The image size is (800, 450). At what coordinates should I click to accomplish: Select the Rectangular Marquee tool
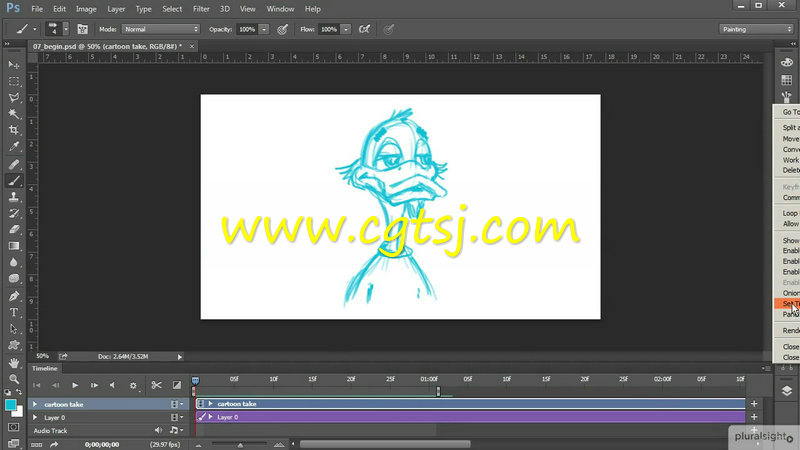(x=14, y=81)
